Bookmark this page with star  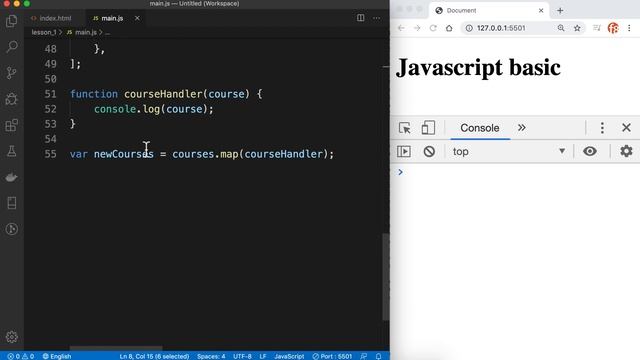[x=577, y=28]
